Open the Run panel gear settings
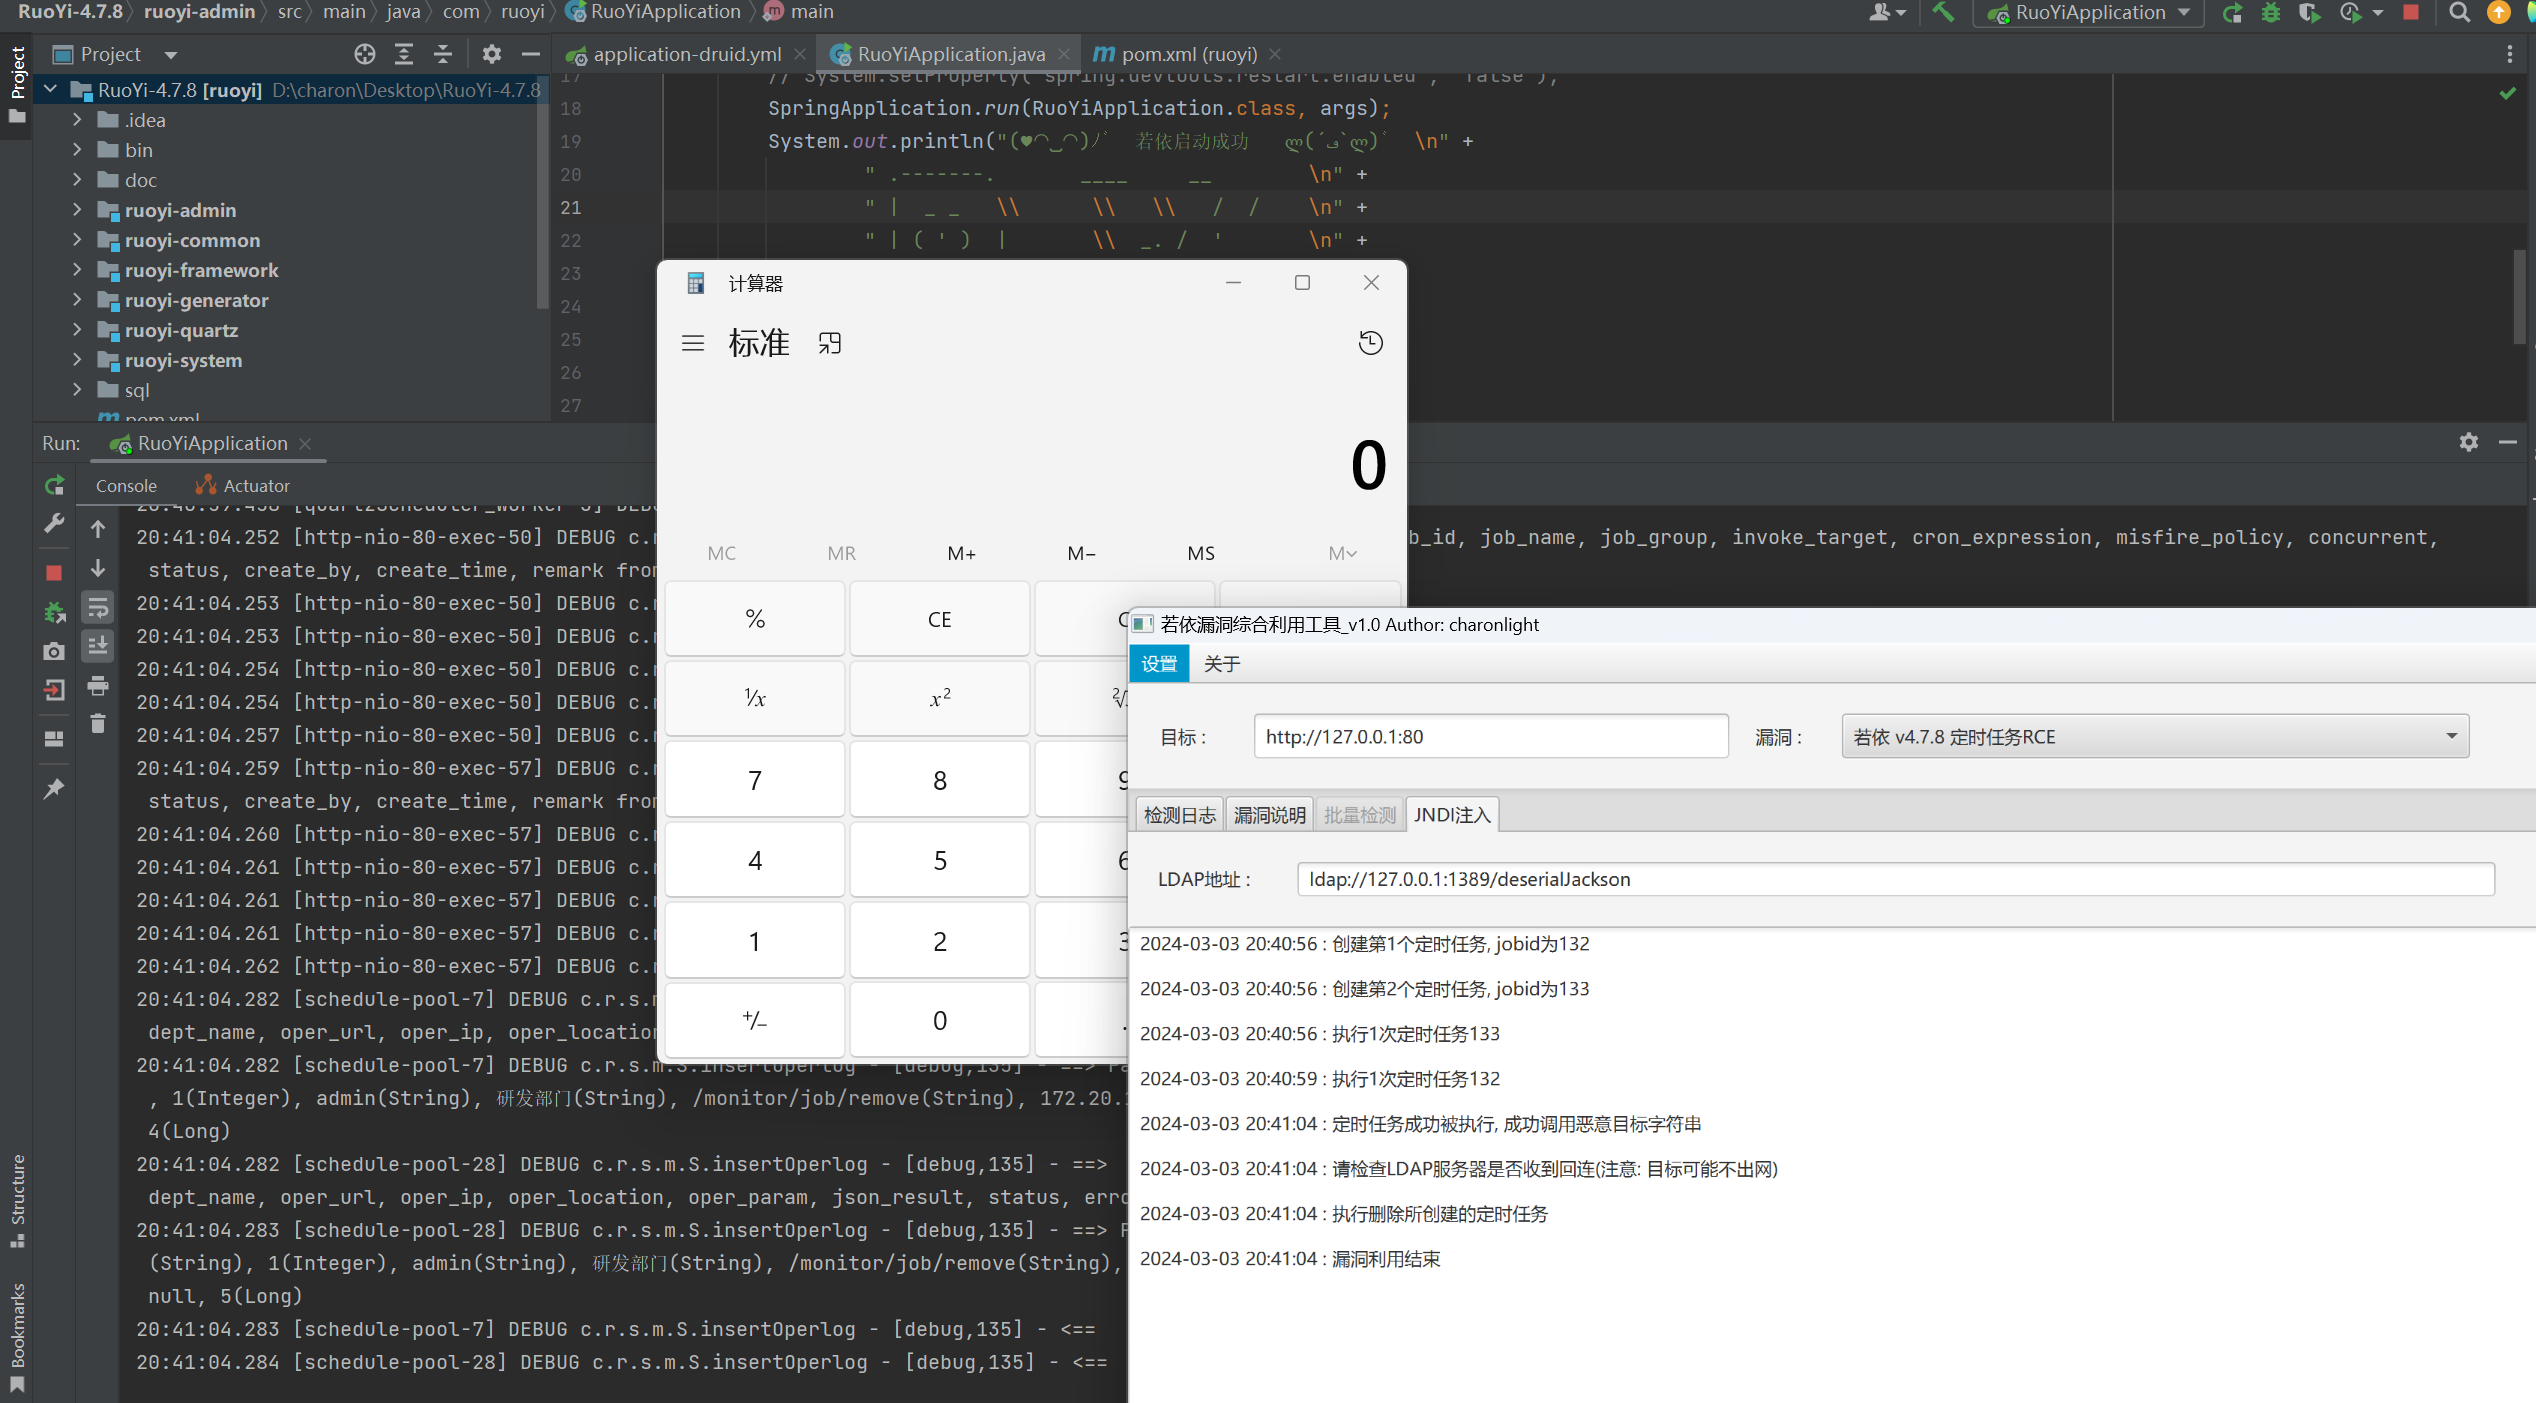 point(2469,442)
